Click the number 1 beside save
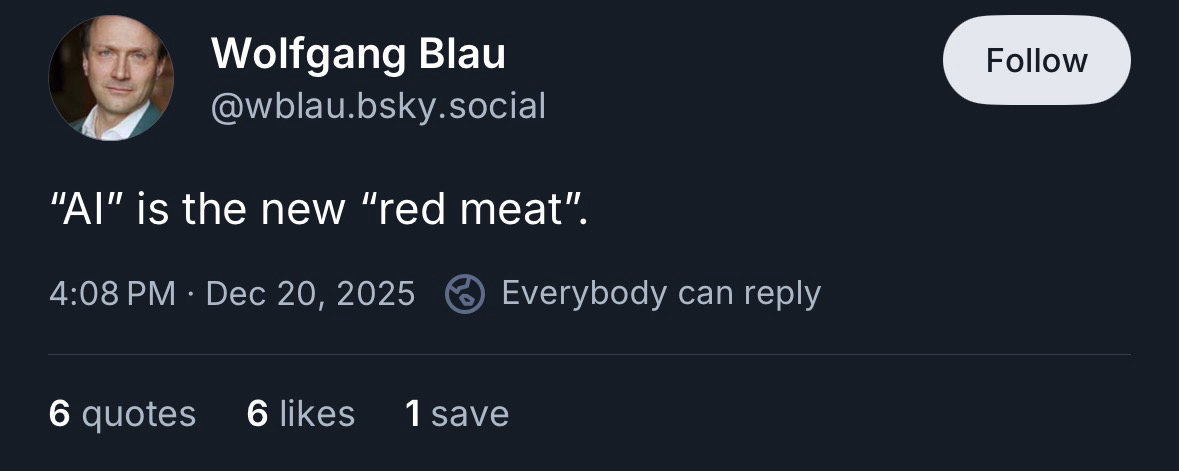 point(412,413)
